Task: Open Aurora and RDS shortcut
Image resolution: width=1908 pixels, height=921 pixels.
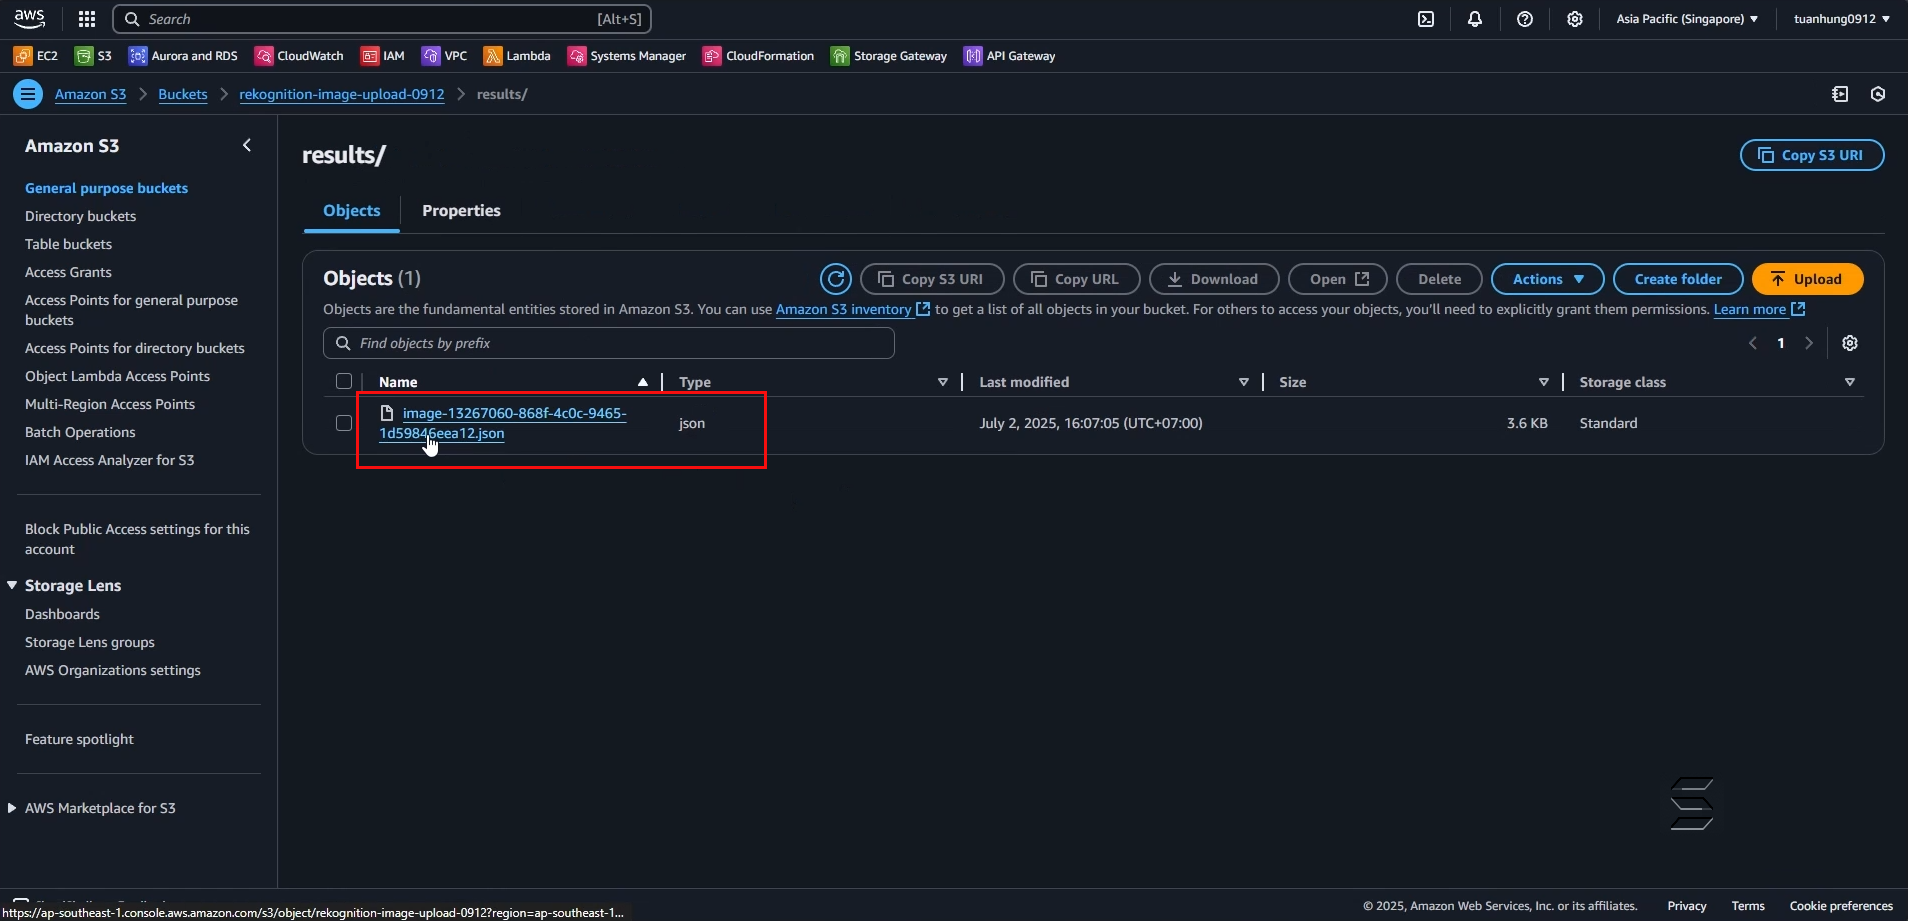Action: [184, 56]
